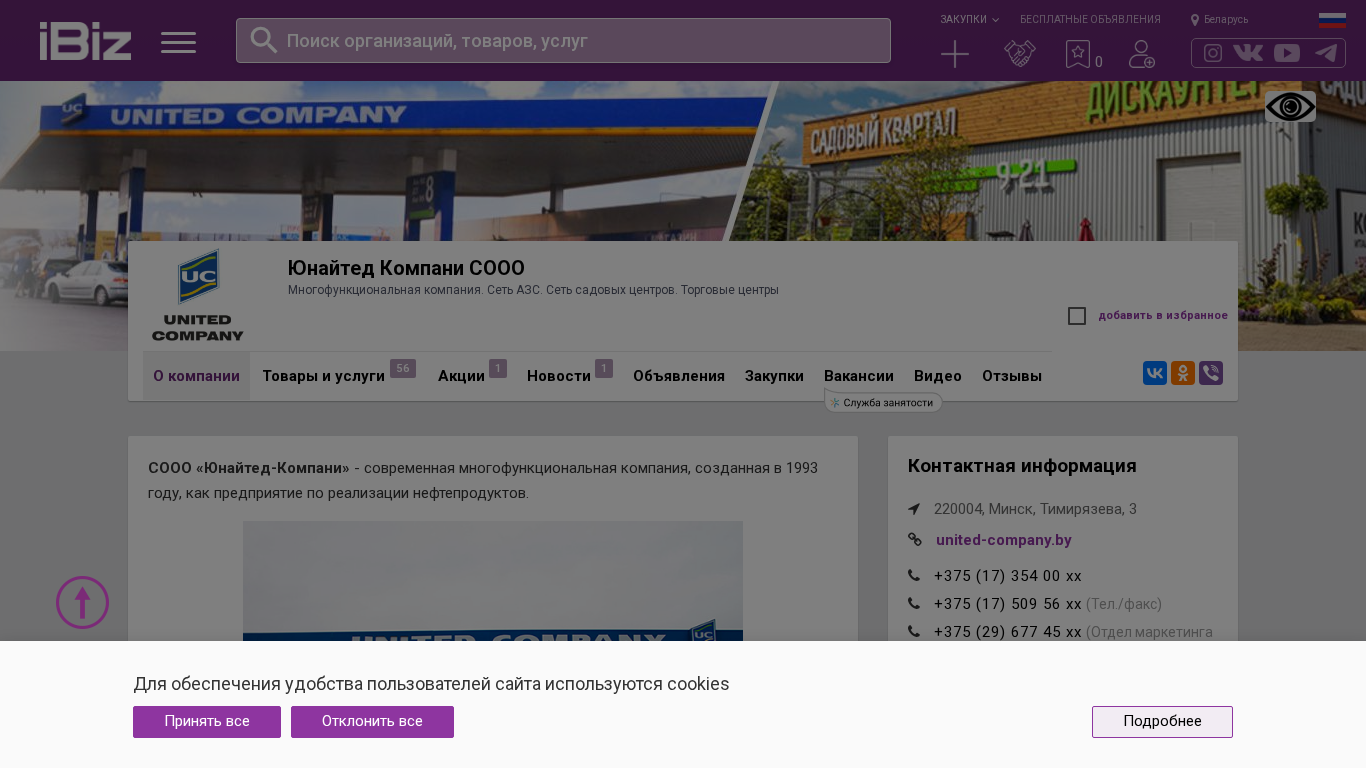This screenshot has width=1366, height=768.
Task: Open the О компании tab
Action: click(196, 376)
